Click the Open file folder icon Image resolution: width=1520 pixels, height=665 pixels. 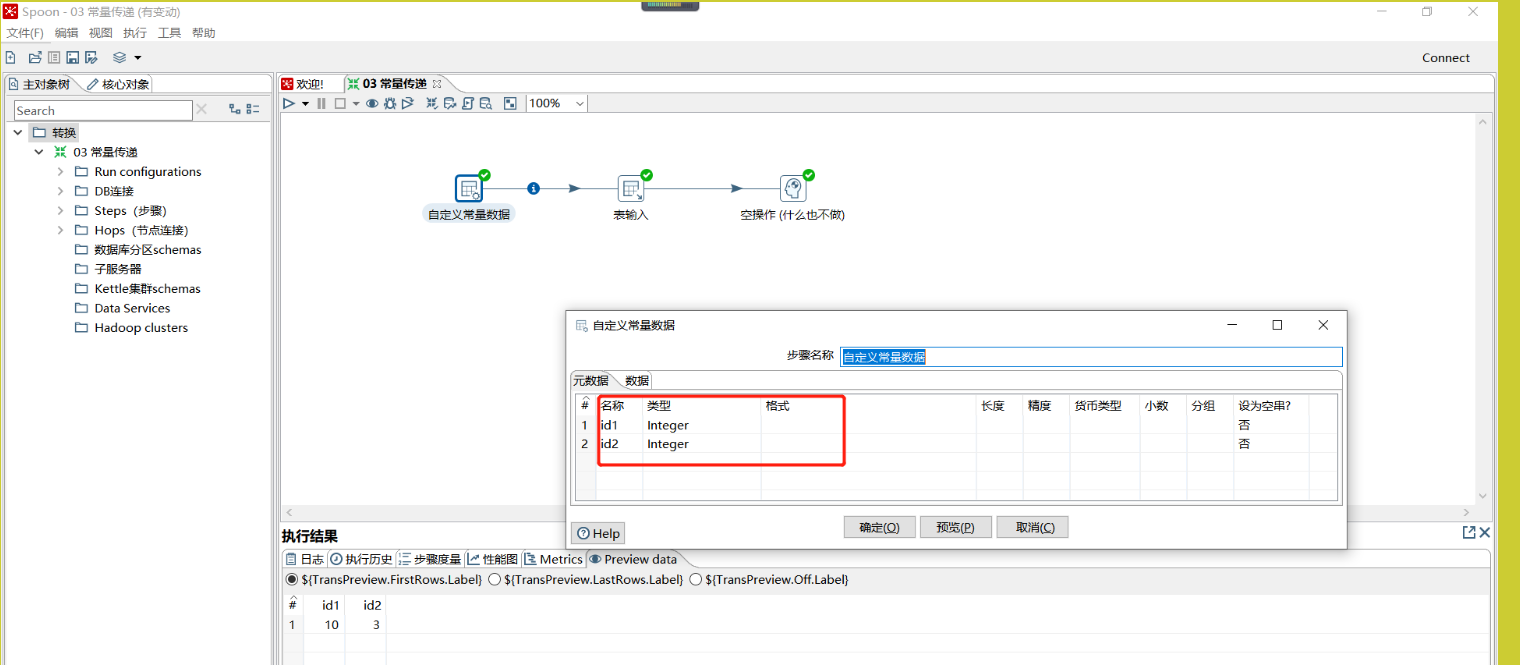point(35,58)
